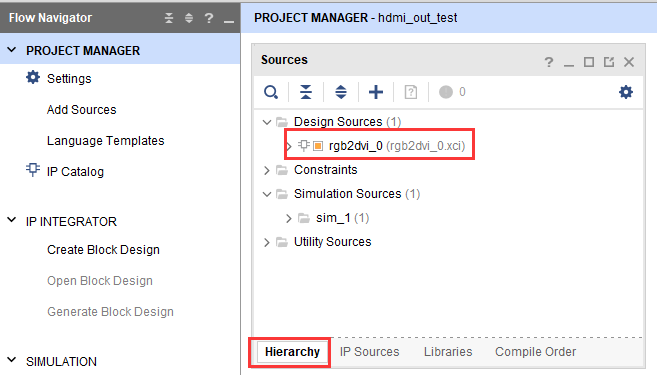The height and width of the screenshot is (375, 657).
Task: Click the grayed document info icon in Sources toolbar
Action: tap(411, 92)
